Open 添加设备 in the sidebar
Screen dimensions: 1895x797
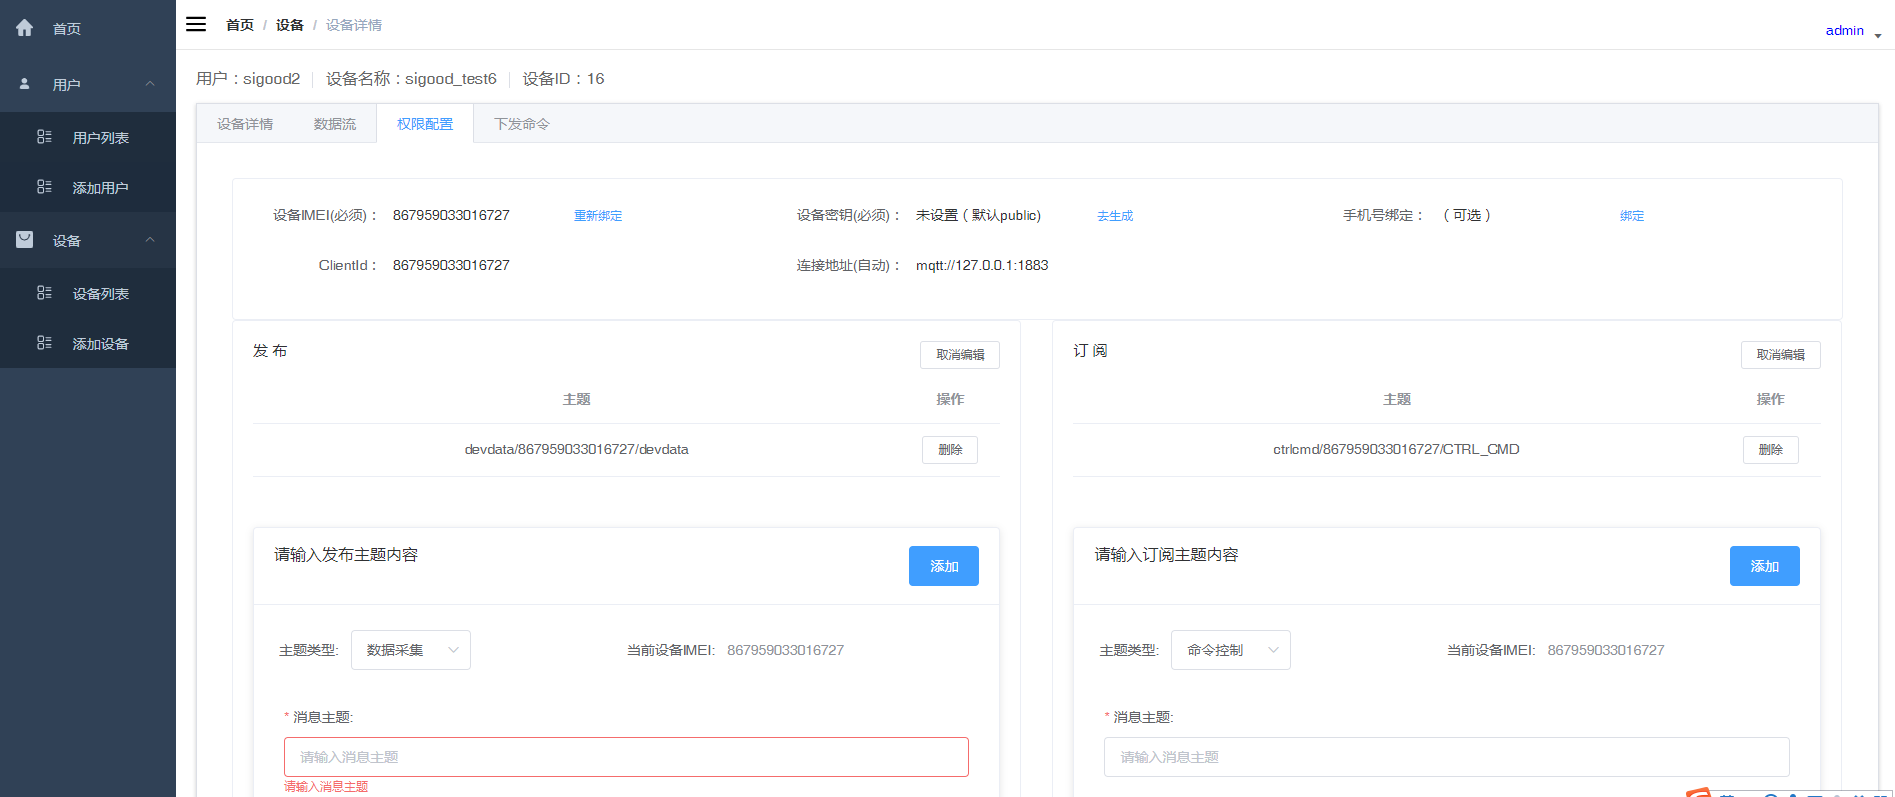tap(101, 344)
